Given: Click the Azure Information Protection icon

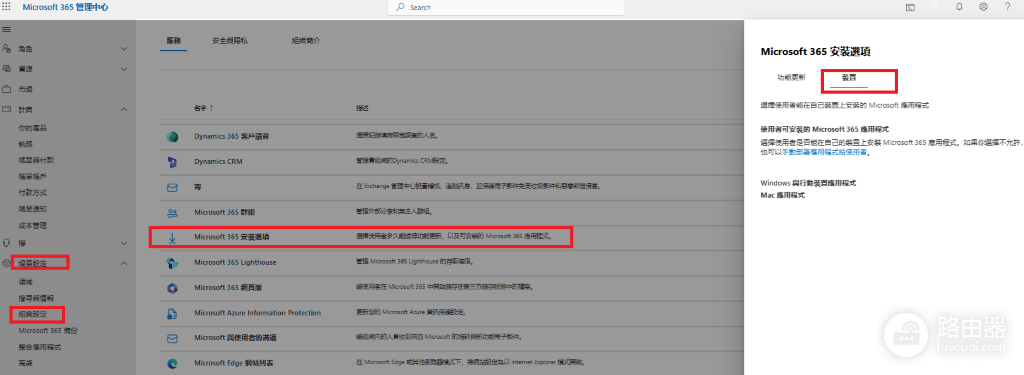Looking at the screenshot, I should coord(172,313).
